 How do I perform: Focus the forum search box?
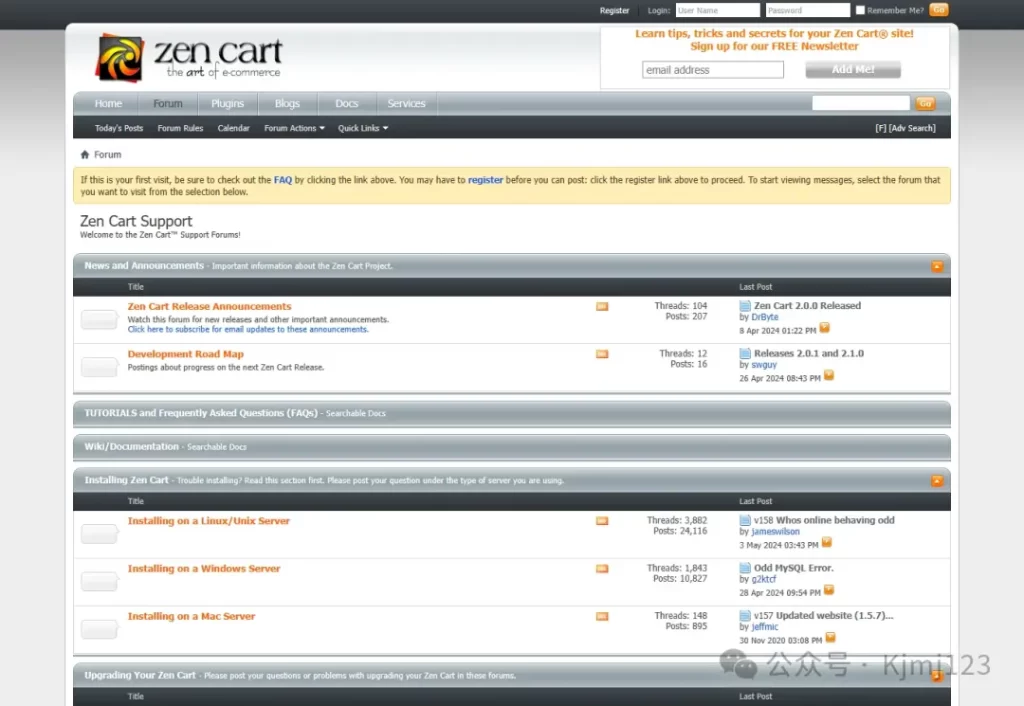pos(861,103)
